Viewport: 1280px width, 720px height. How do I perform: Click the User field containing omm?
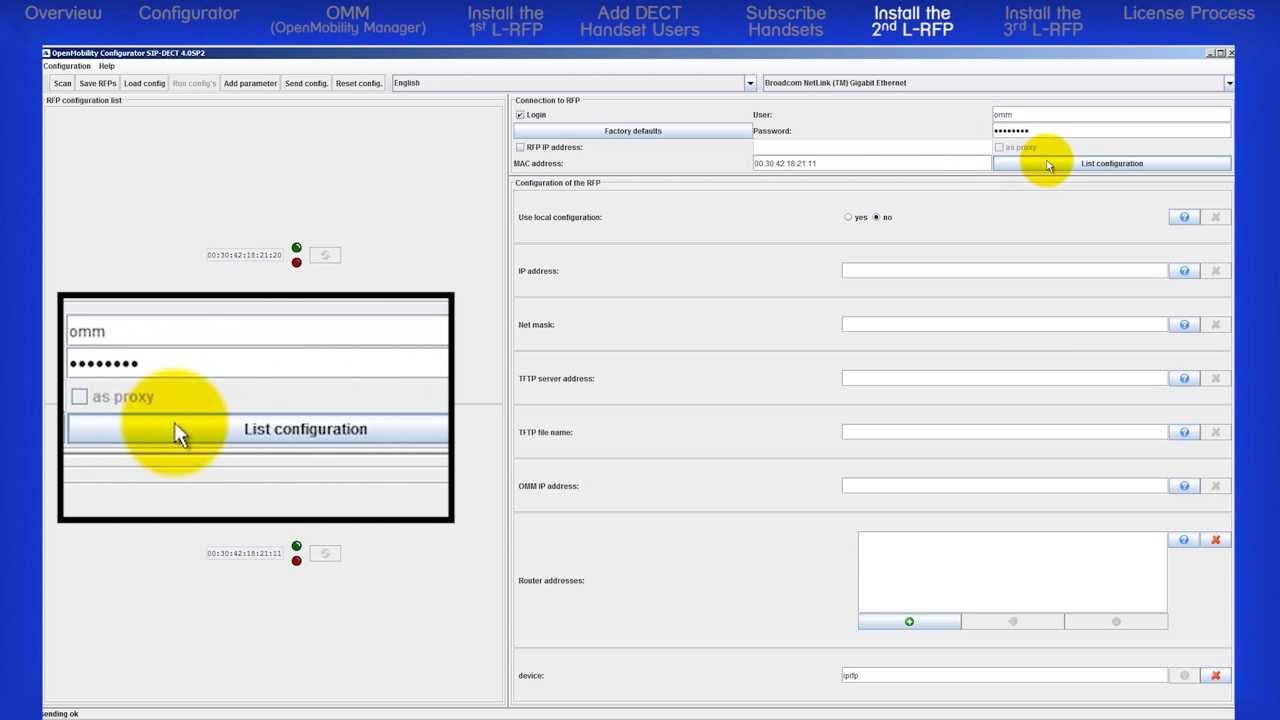click(x=1111, y=115)
